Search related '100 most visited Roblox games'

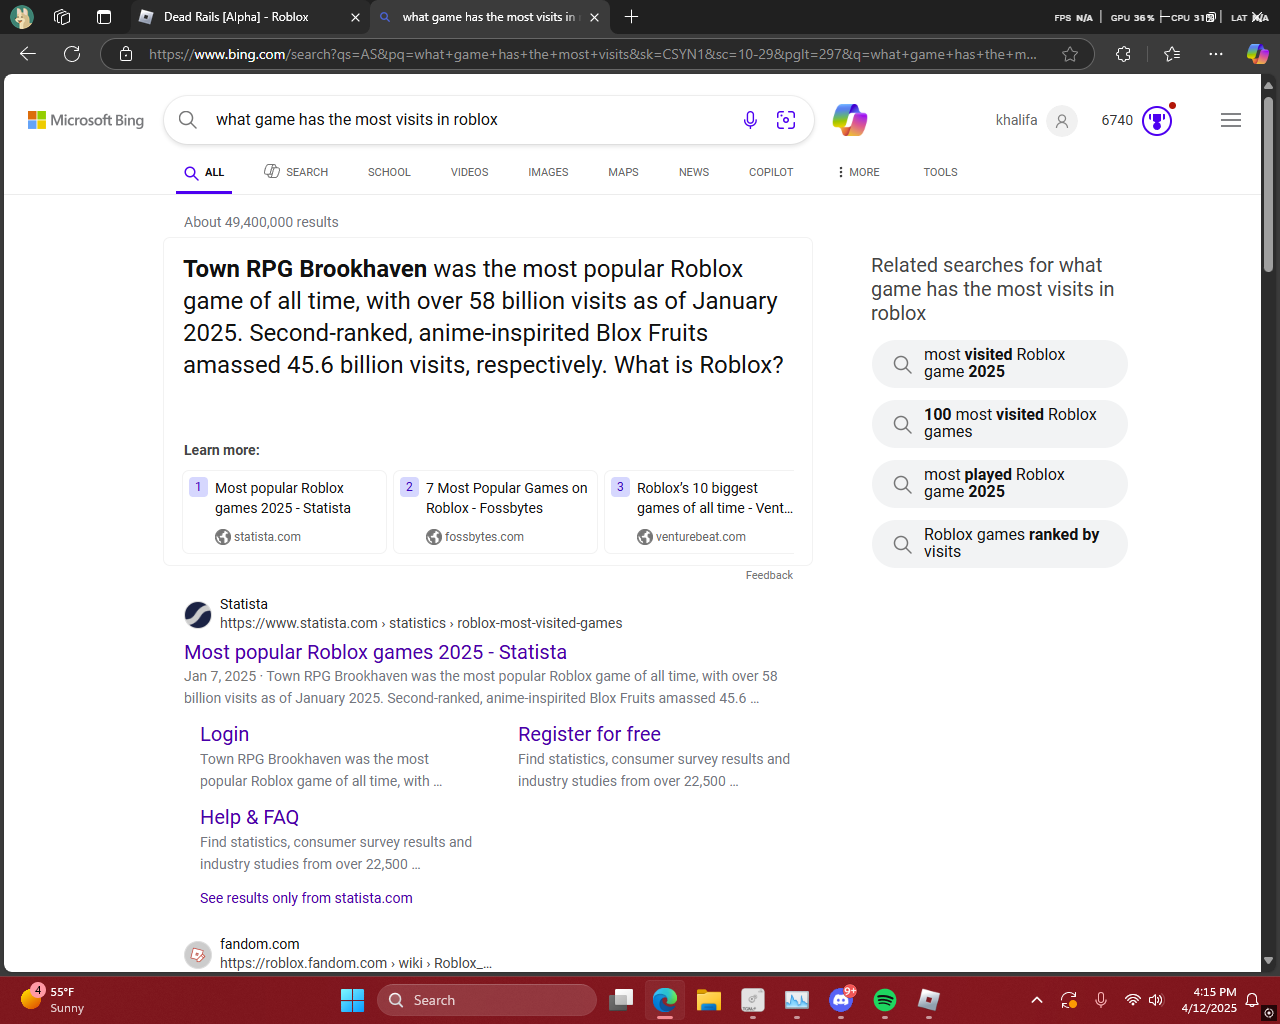point(1000,423)
